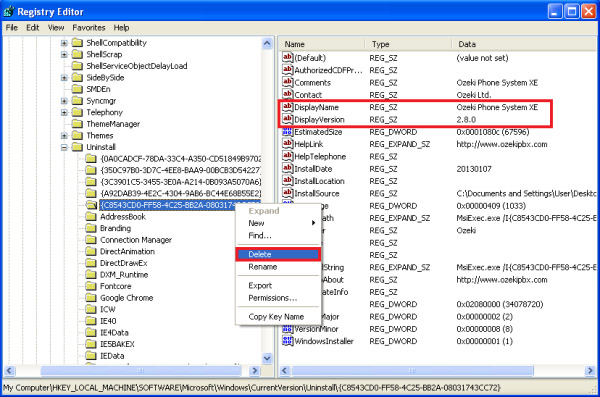Click tree pane scroll up arrow
The width and height of the screenshot is (600, 397).
[267, 43]
